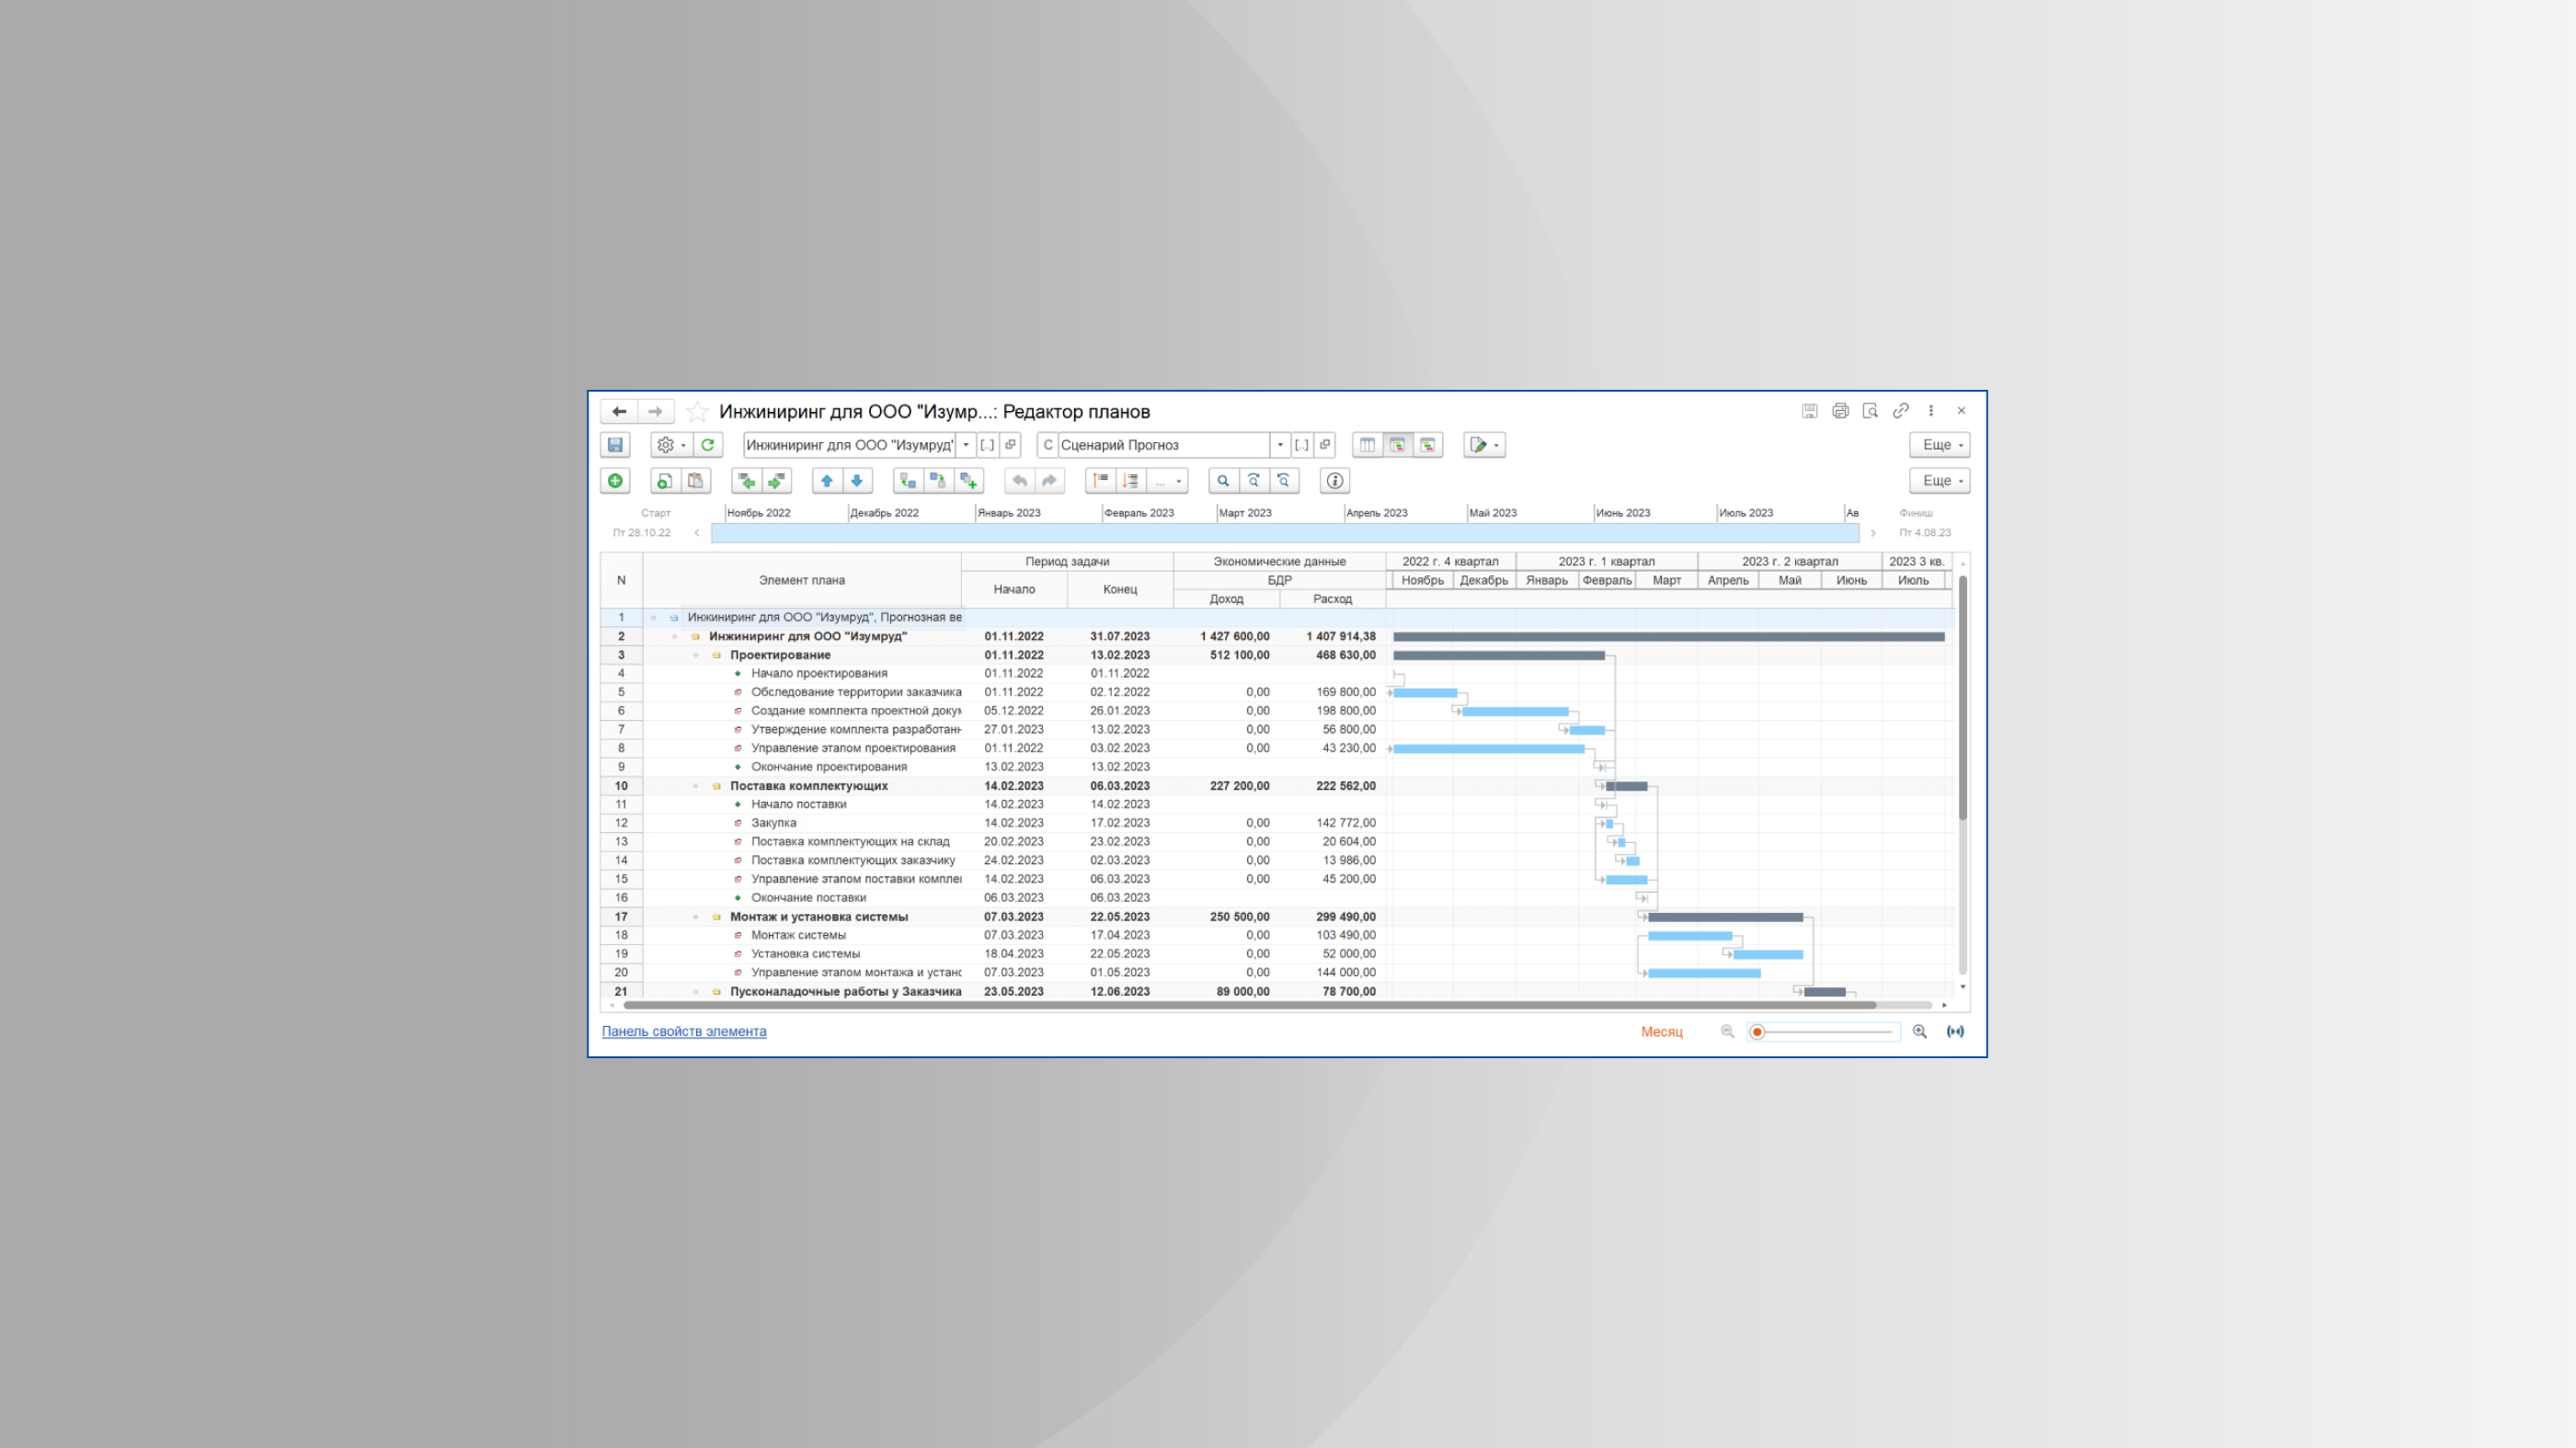Open the upper Еще menu
The height and width of the screenshot is (1448, 2576).
[x=1939, y=445]
